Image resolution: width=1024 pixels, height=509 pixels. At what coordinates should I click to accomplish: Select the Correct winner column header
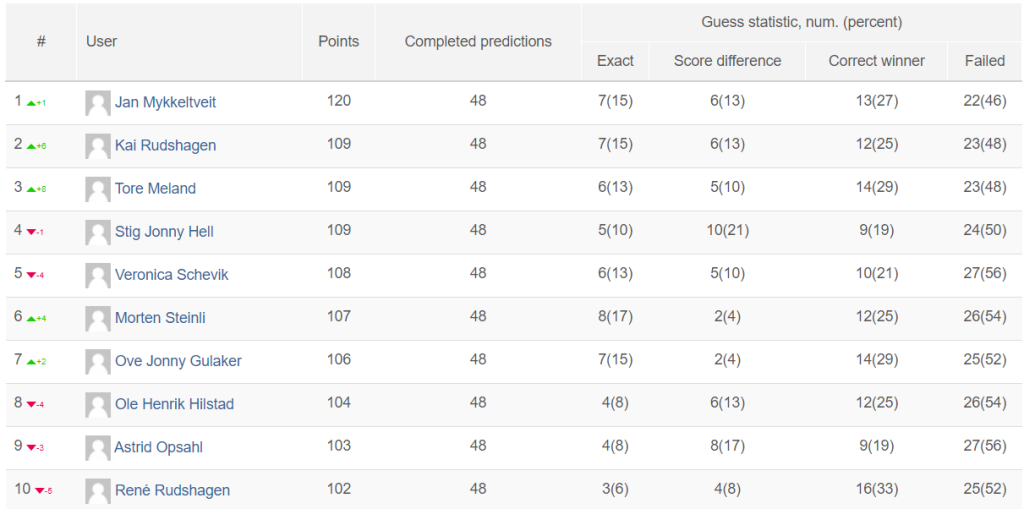(x=876, y=61)
